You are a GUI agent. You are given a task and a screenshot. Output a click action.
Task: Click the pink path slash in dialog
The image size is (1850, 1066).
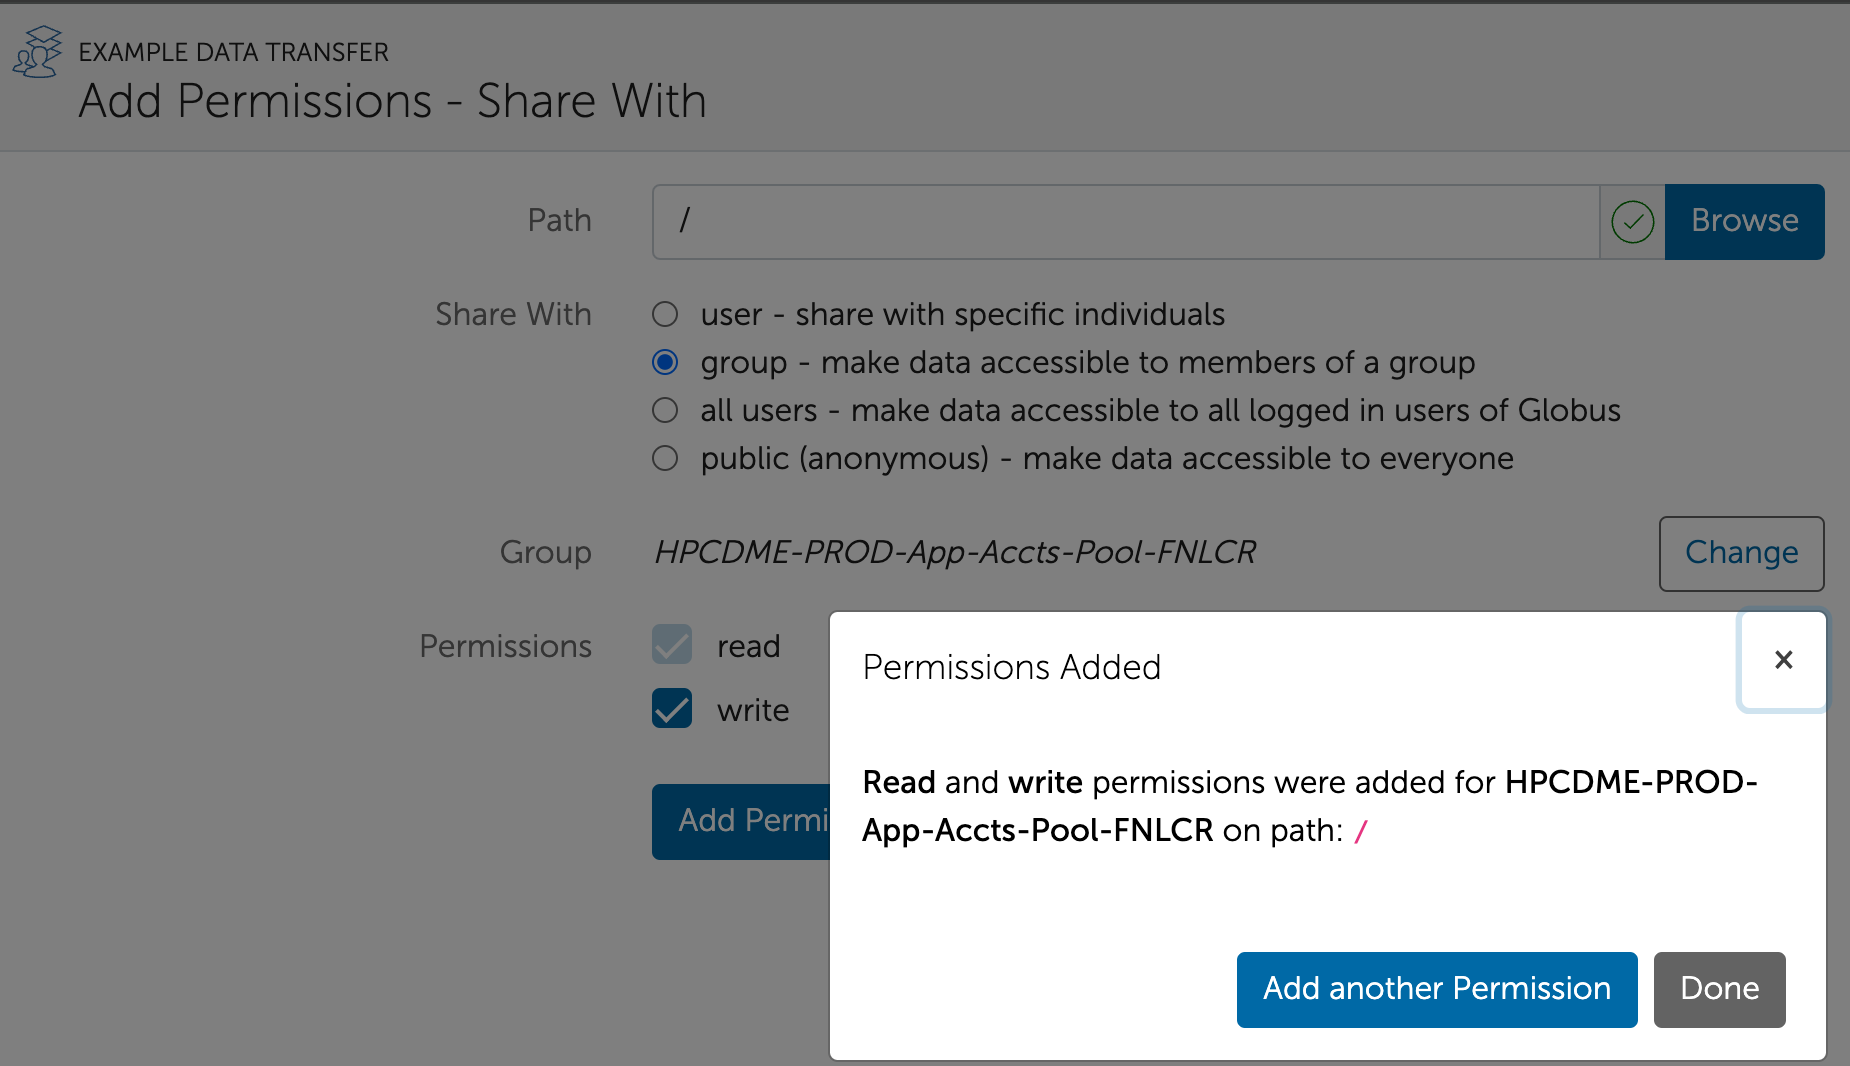coord(1360,831)
